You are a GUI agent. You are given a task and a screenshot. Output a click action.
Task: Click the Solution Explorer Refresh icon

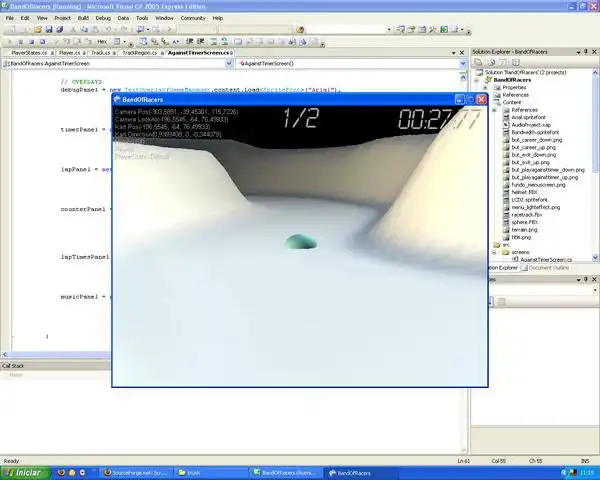[503, 62]
